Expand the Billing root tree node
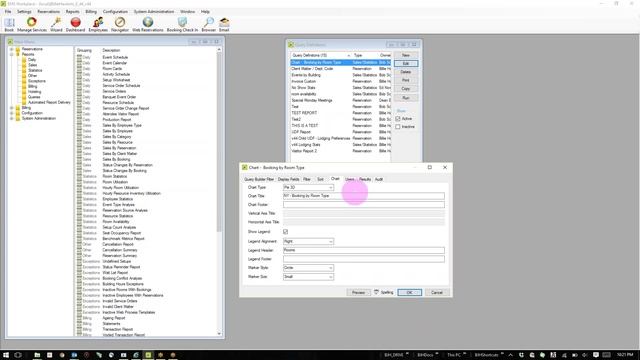This screenshot has width=640, height=360. click(11, 108)
